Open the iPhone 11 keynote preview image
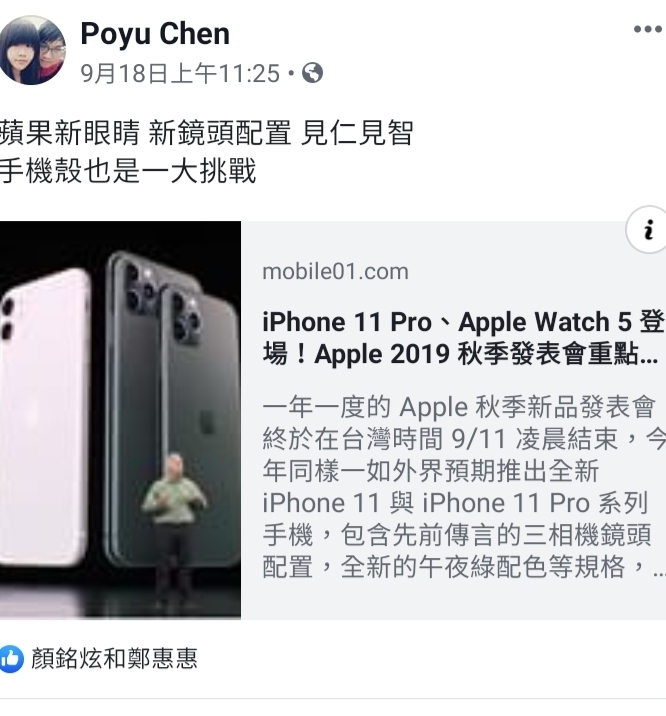This screenshot has height=716, width=666. point(121,420)
